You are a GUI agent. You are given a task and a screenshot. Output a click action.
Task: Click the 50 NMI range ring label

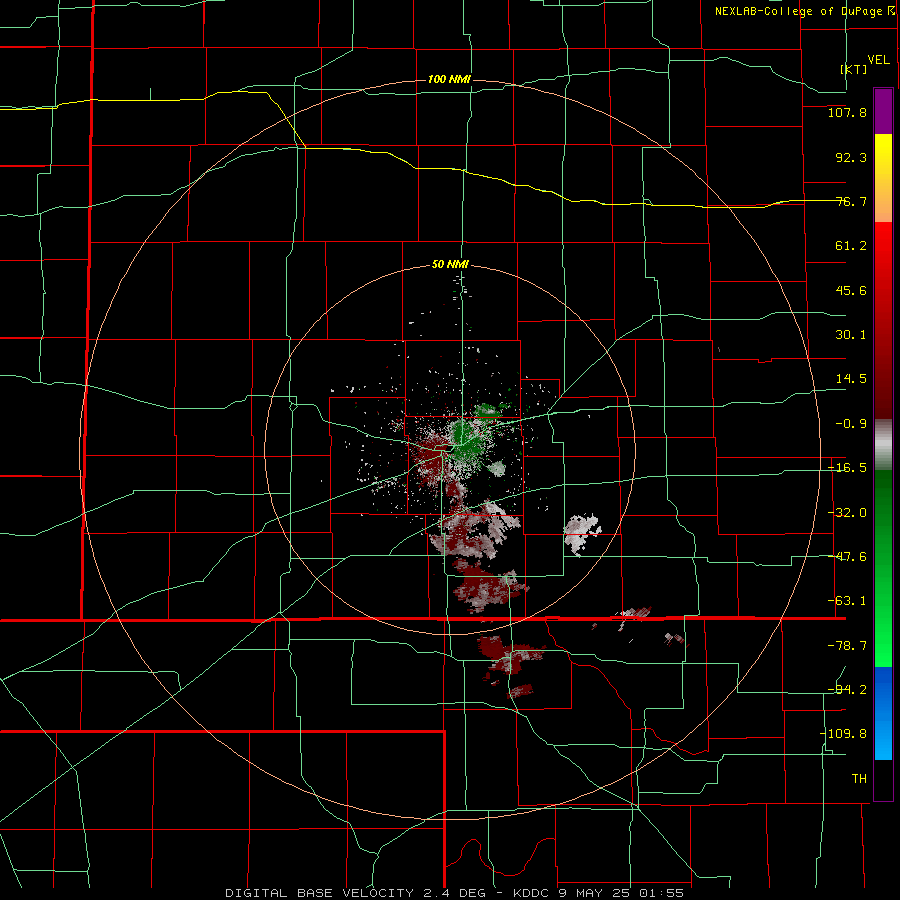[x=450, y=265]
